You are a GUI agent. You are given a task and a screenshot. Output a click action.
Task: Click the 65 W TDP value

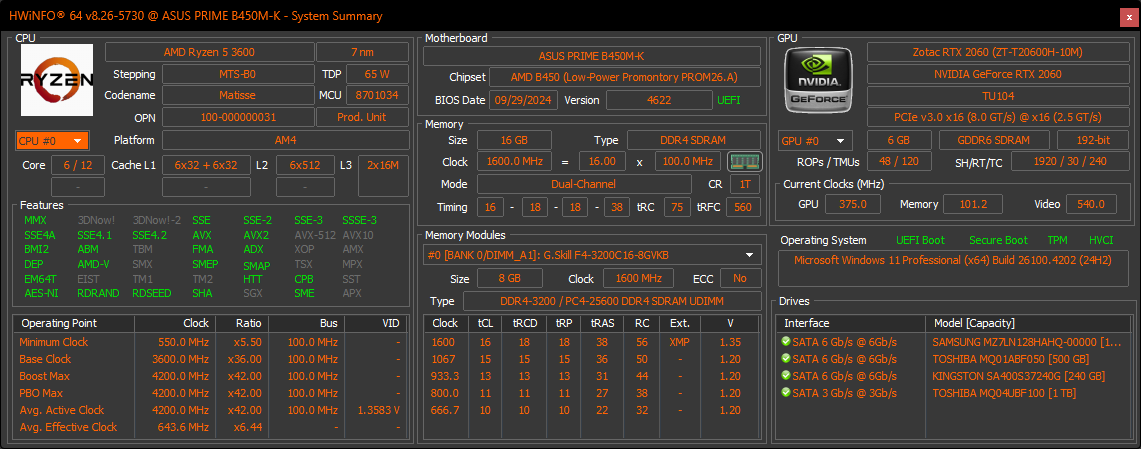click(377, 74)
